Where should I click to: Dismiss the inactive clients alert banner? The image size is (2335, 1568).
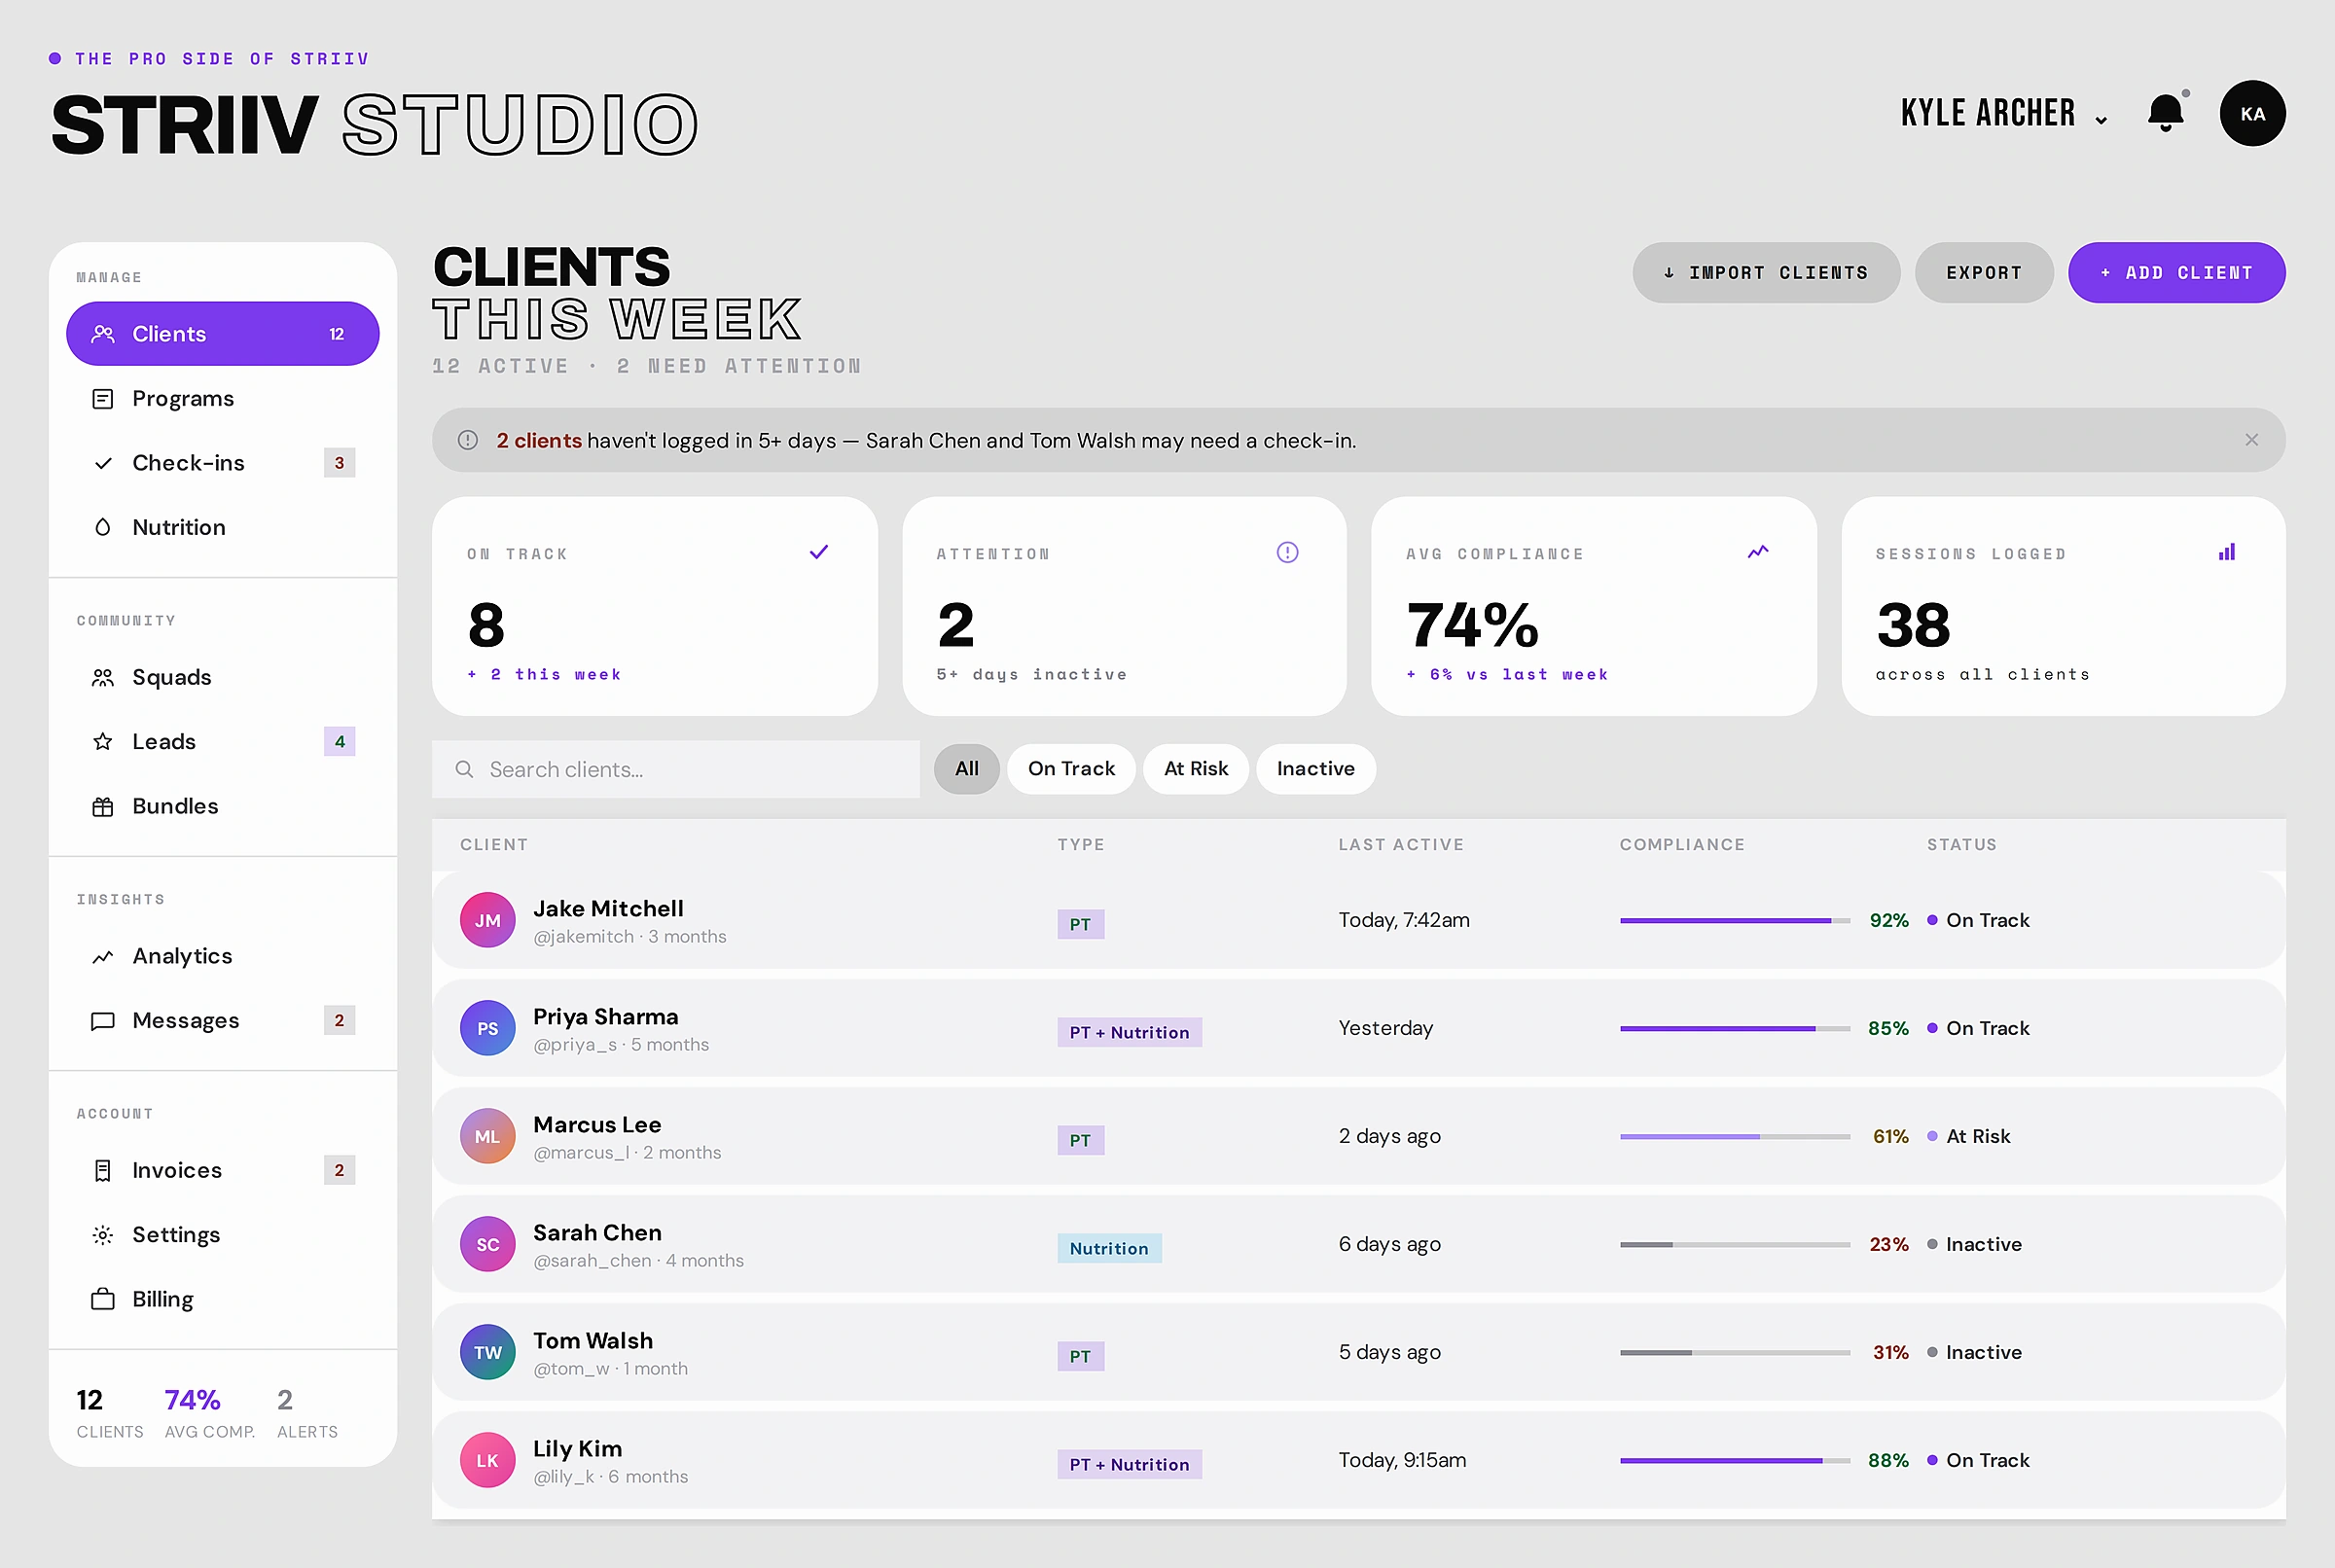coord(2251,440)
